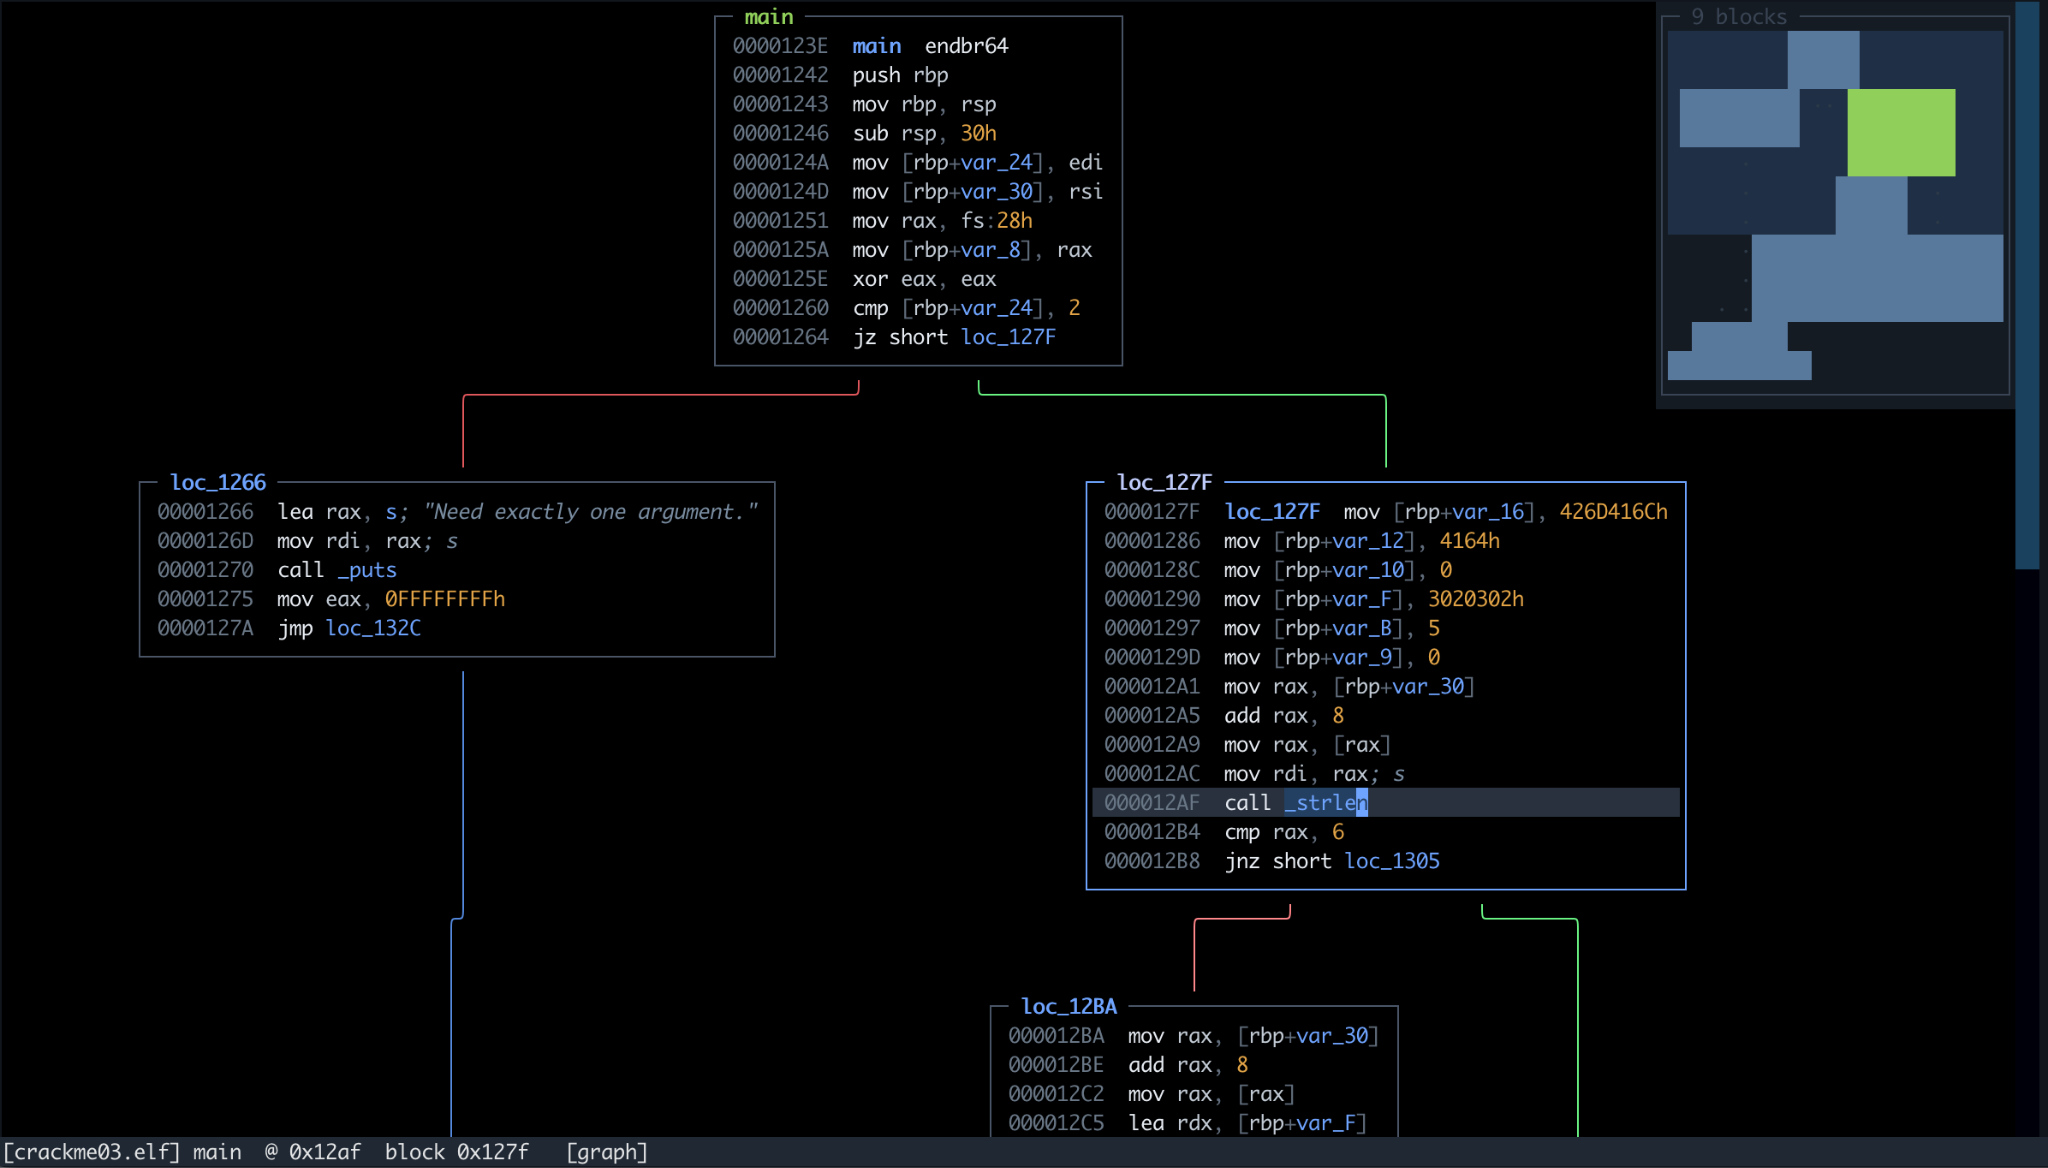Click the main block title label

[x=769, y=17]
